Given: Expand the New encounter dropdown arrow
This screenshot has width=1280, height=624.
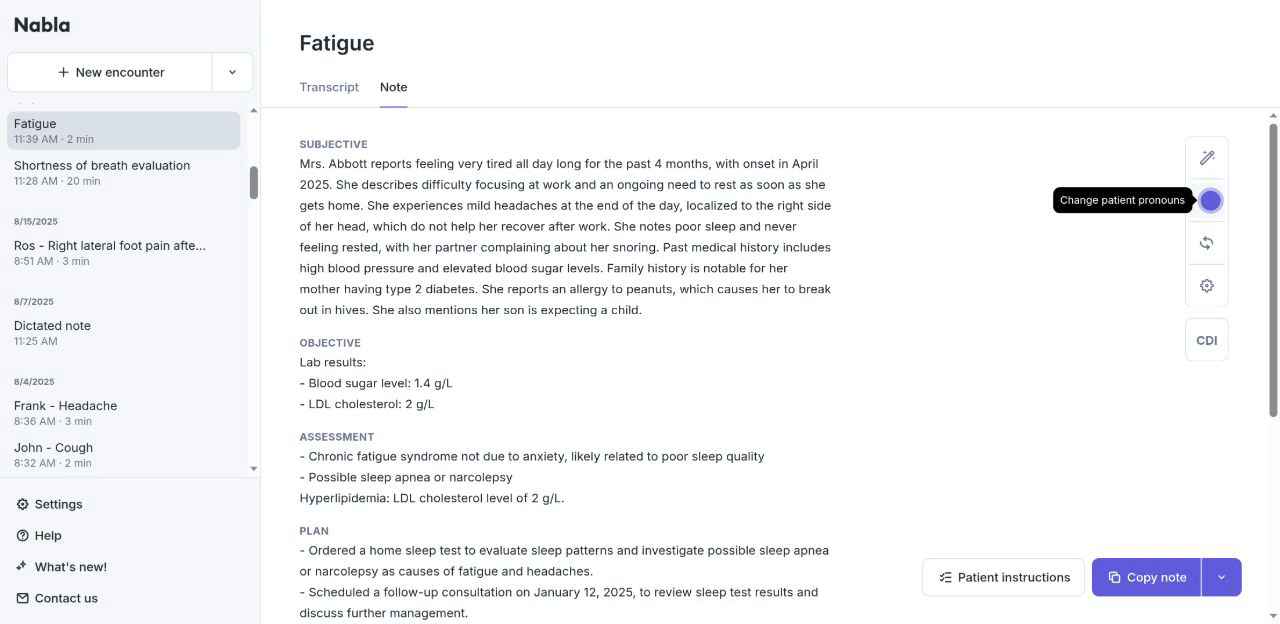Looking at the screenshot, I should [232, 72].
